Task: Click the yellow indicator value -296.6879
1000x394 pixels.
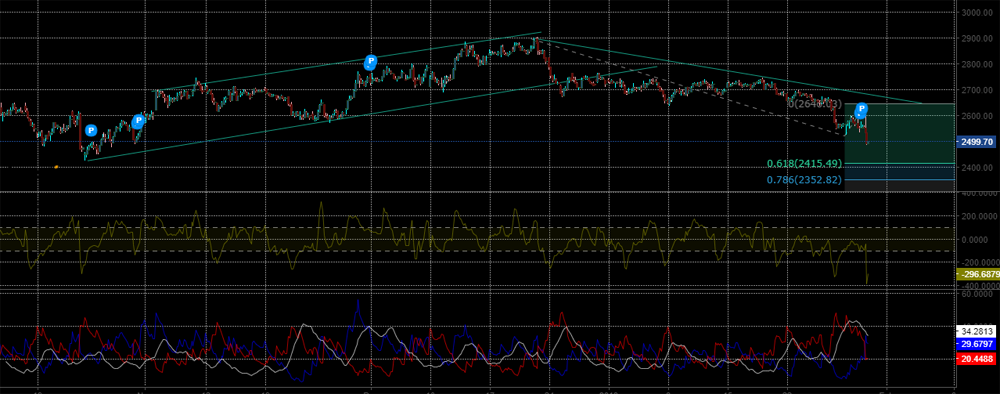Action: (978, 274)
